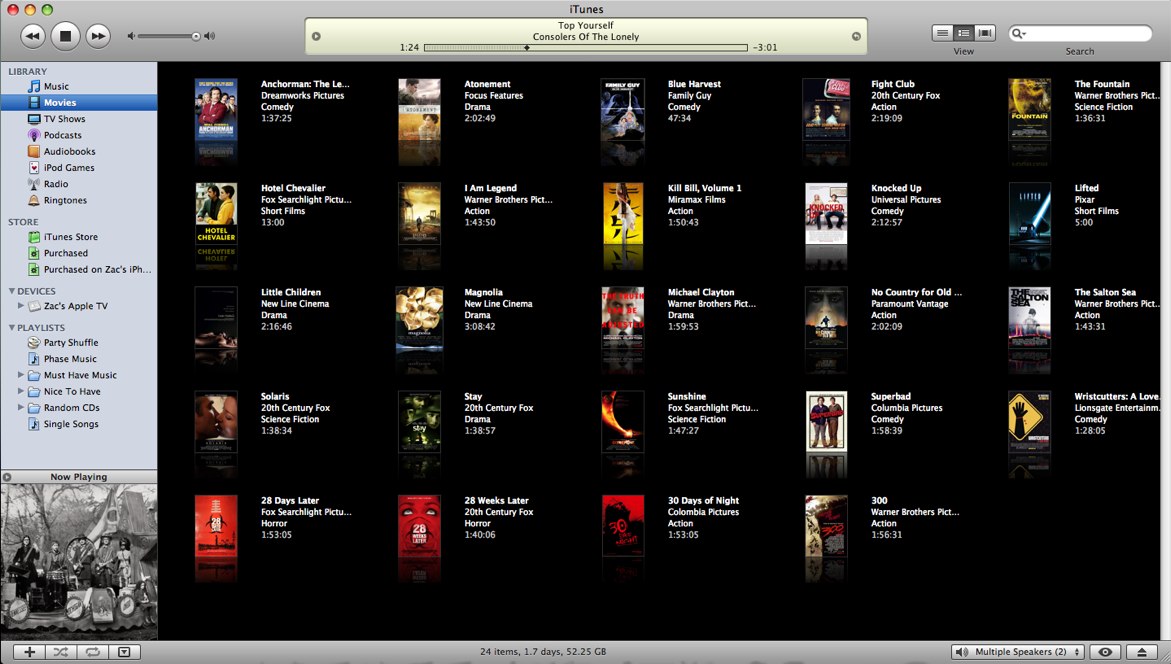Click the Michael Clayton title
Viewport: 1171px width, 664px height.
pos(701,292)
